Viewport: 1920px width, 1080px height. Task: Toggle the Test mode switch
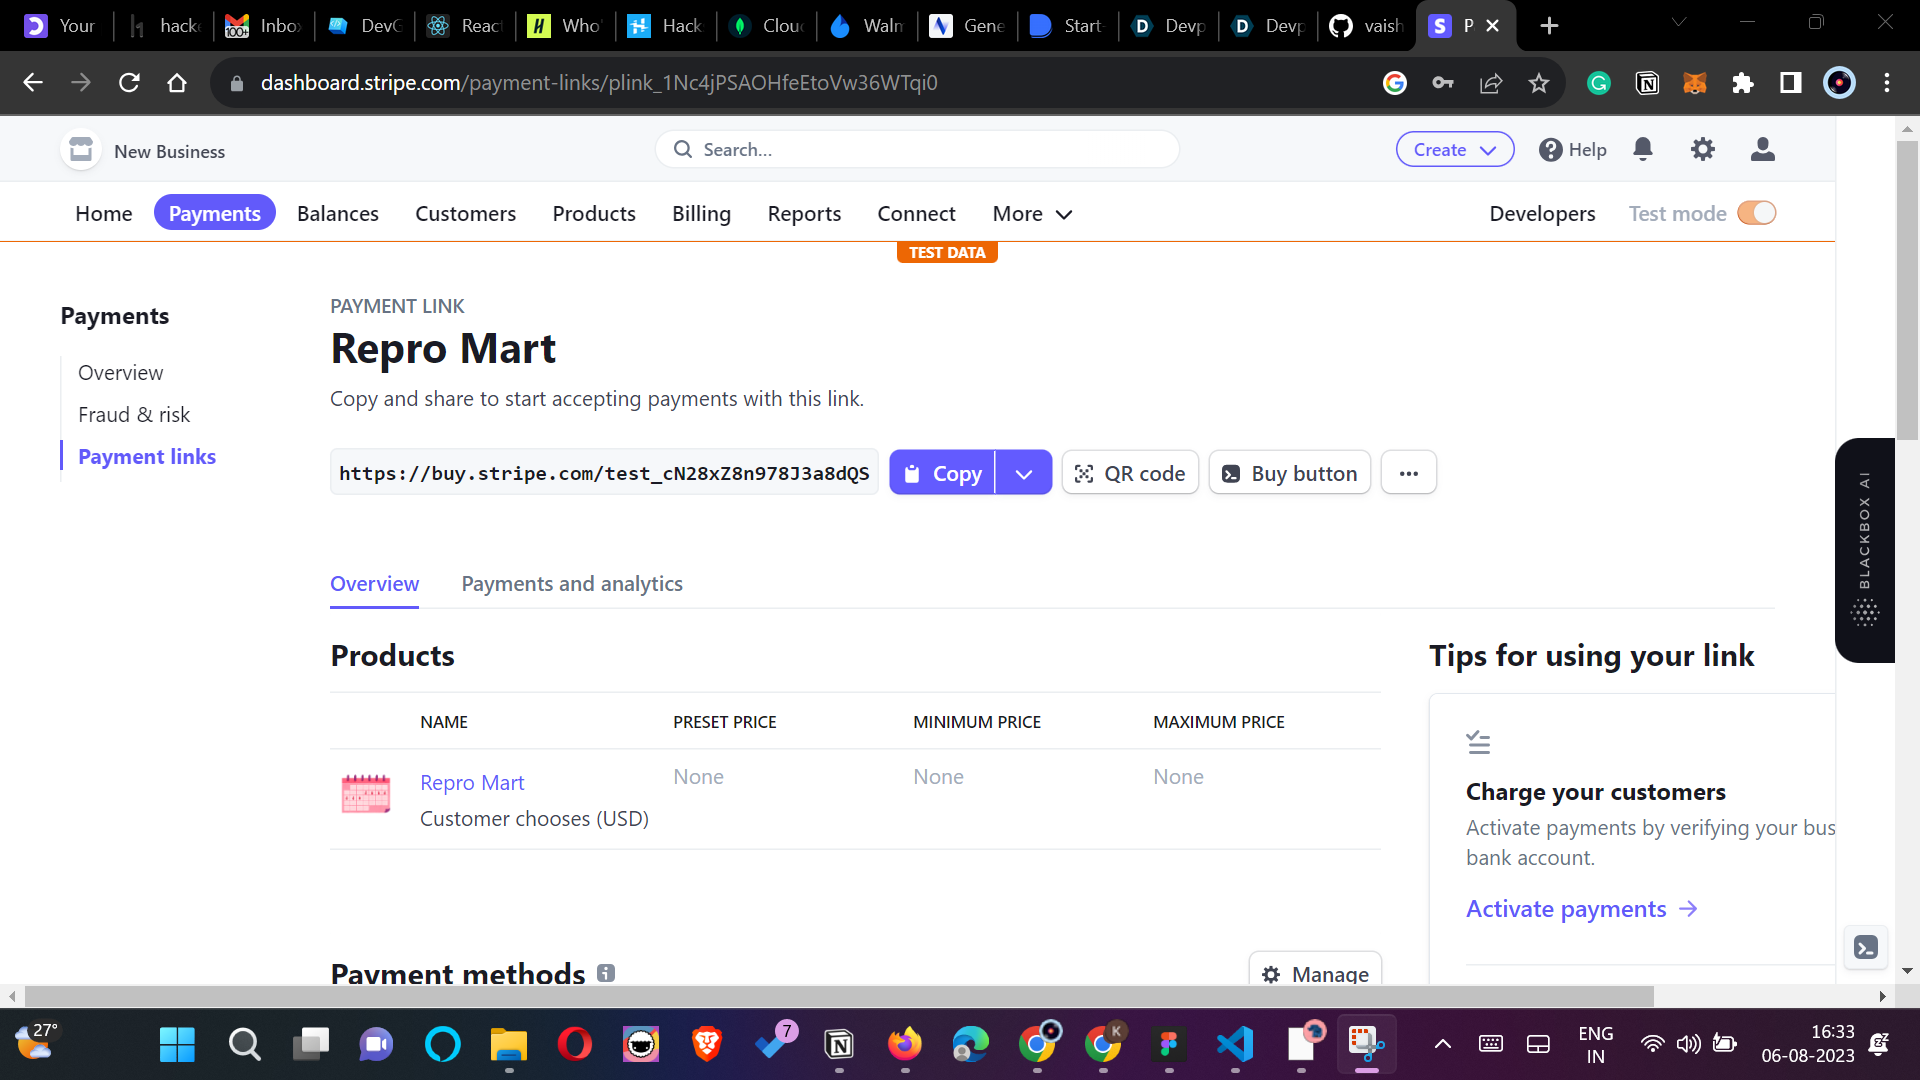1756,213
